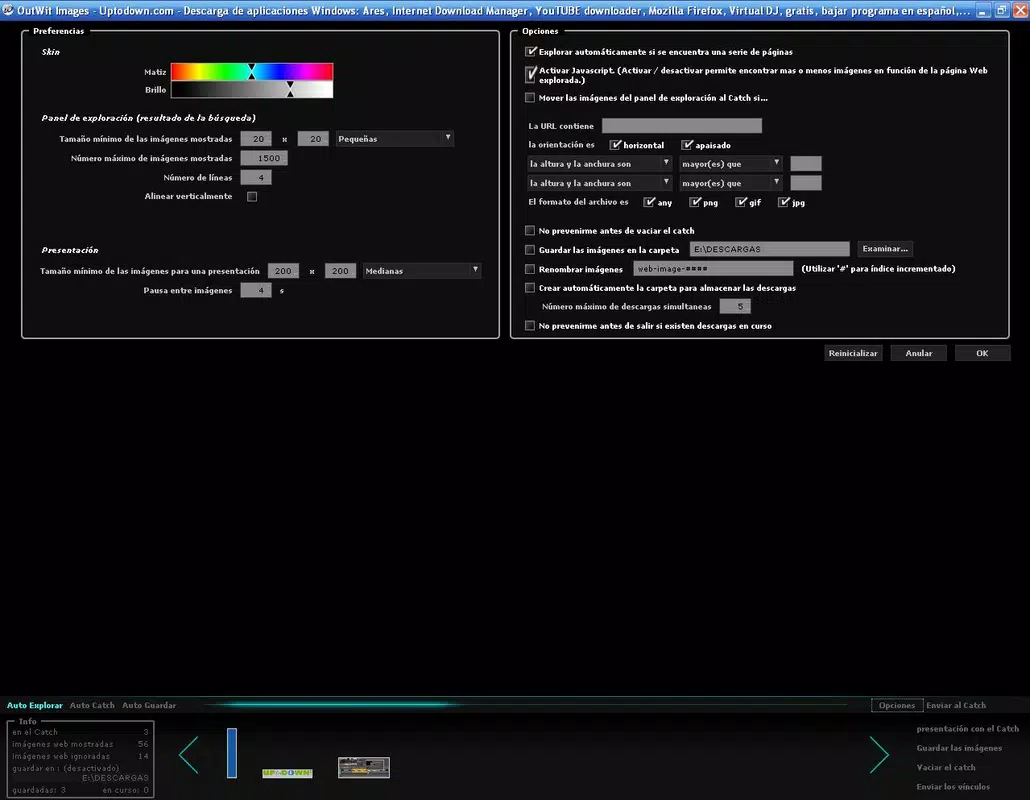Open first 'la altura y la anchura son' dropdown

(x=599, y=164)
